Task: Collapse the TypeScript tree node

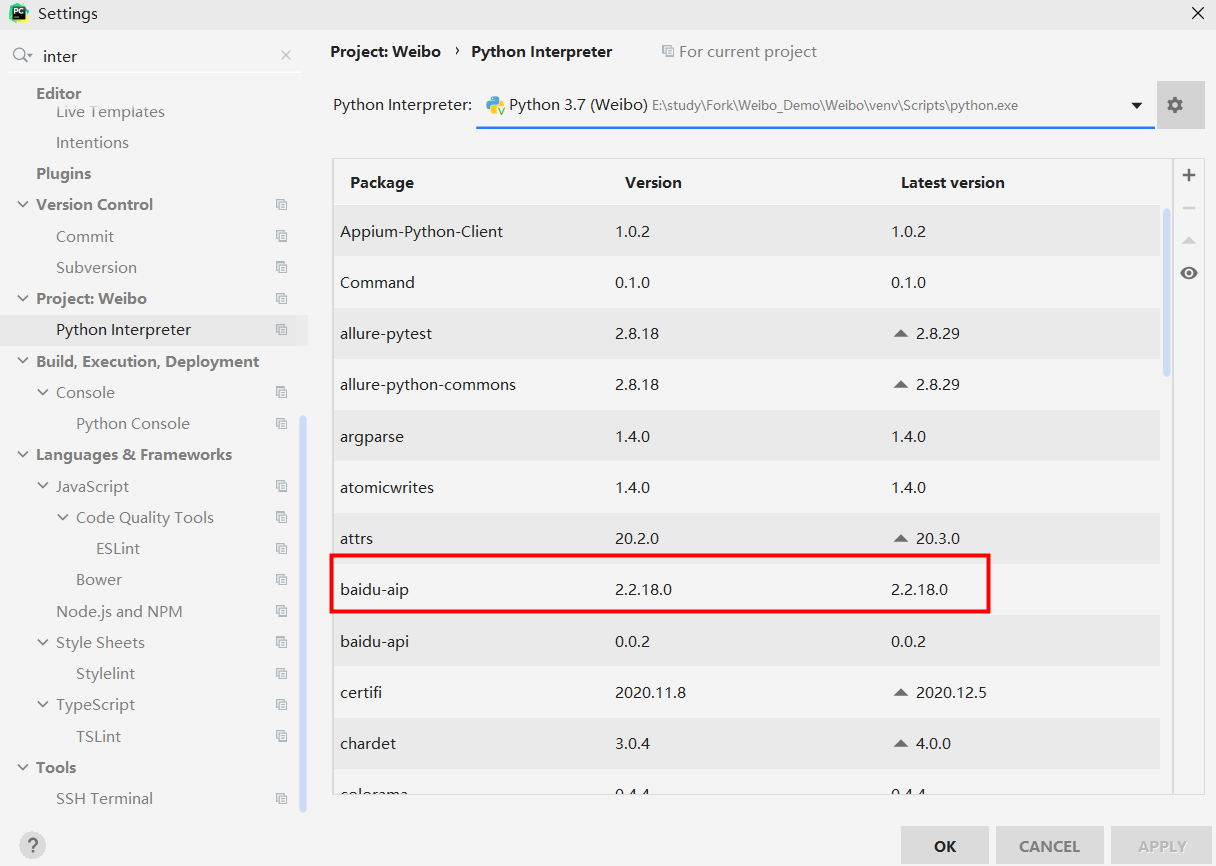Action: pos(43,704)
